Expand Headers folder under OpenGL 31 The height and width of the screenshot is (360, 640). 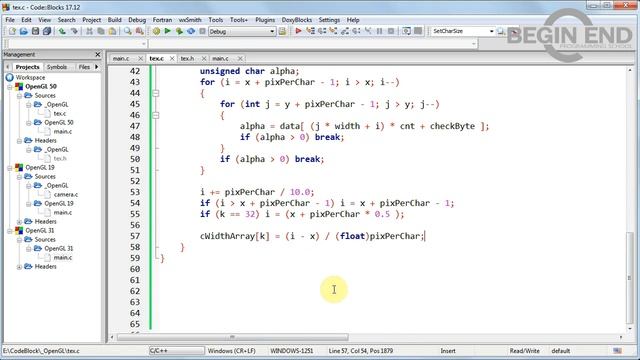pyautogui.click(x=19, y=267)
